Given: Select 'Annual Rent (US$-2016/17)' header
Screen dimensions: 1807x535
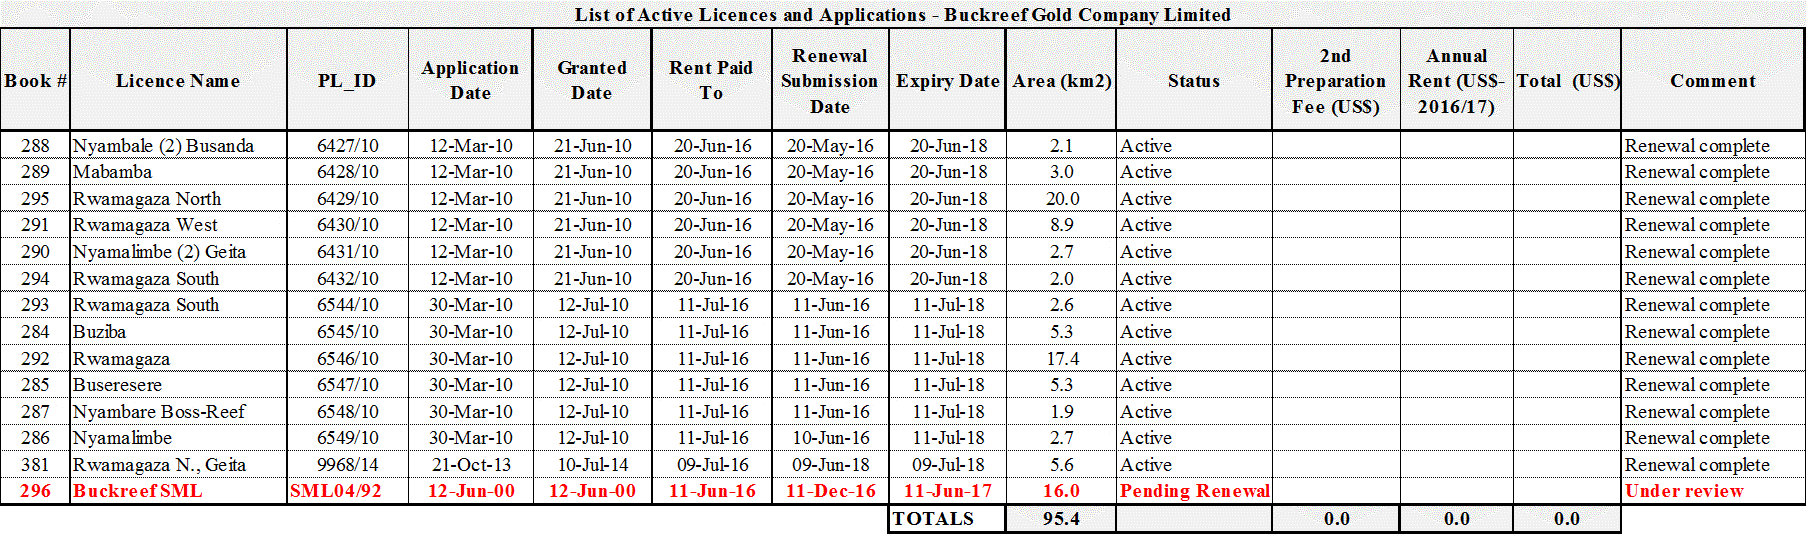Looking at the screenshot, I should click(x=1457, y=81).
